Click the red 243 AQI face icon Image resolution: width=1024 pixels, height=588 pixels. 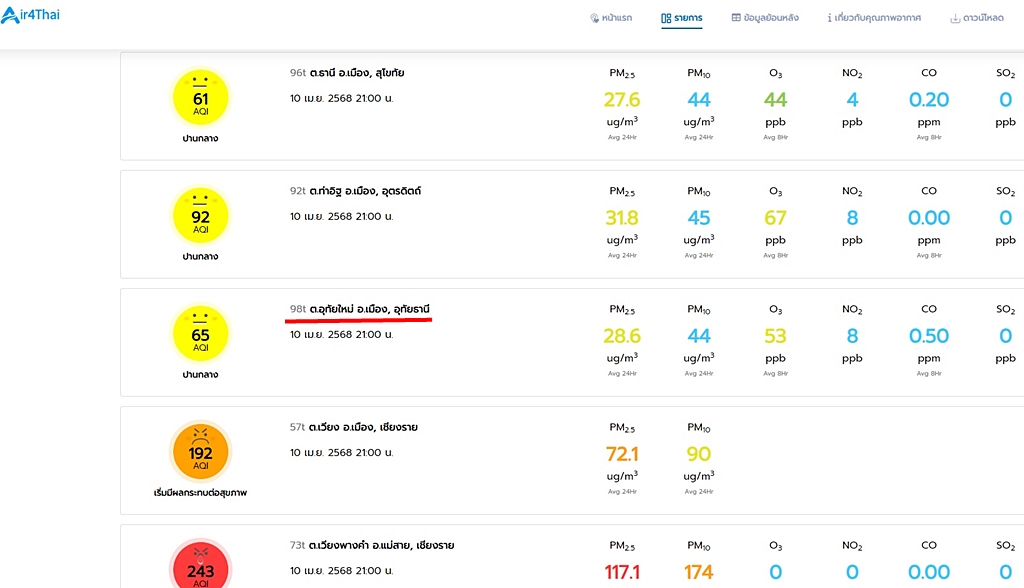(200, 566)
